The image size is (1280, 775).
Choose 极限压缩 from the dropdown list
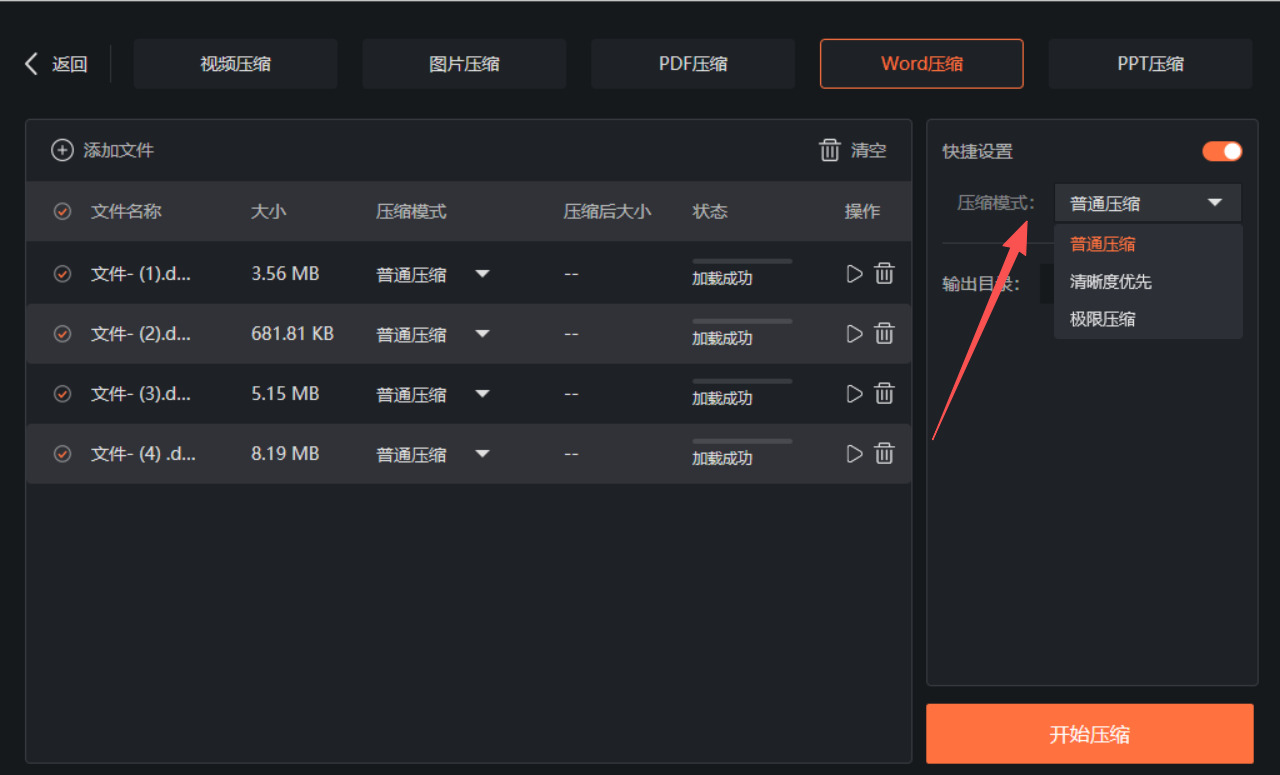tap(1102, 320)
